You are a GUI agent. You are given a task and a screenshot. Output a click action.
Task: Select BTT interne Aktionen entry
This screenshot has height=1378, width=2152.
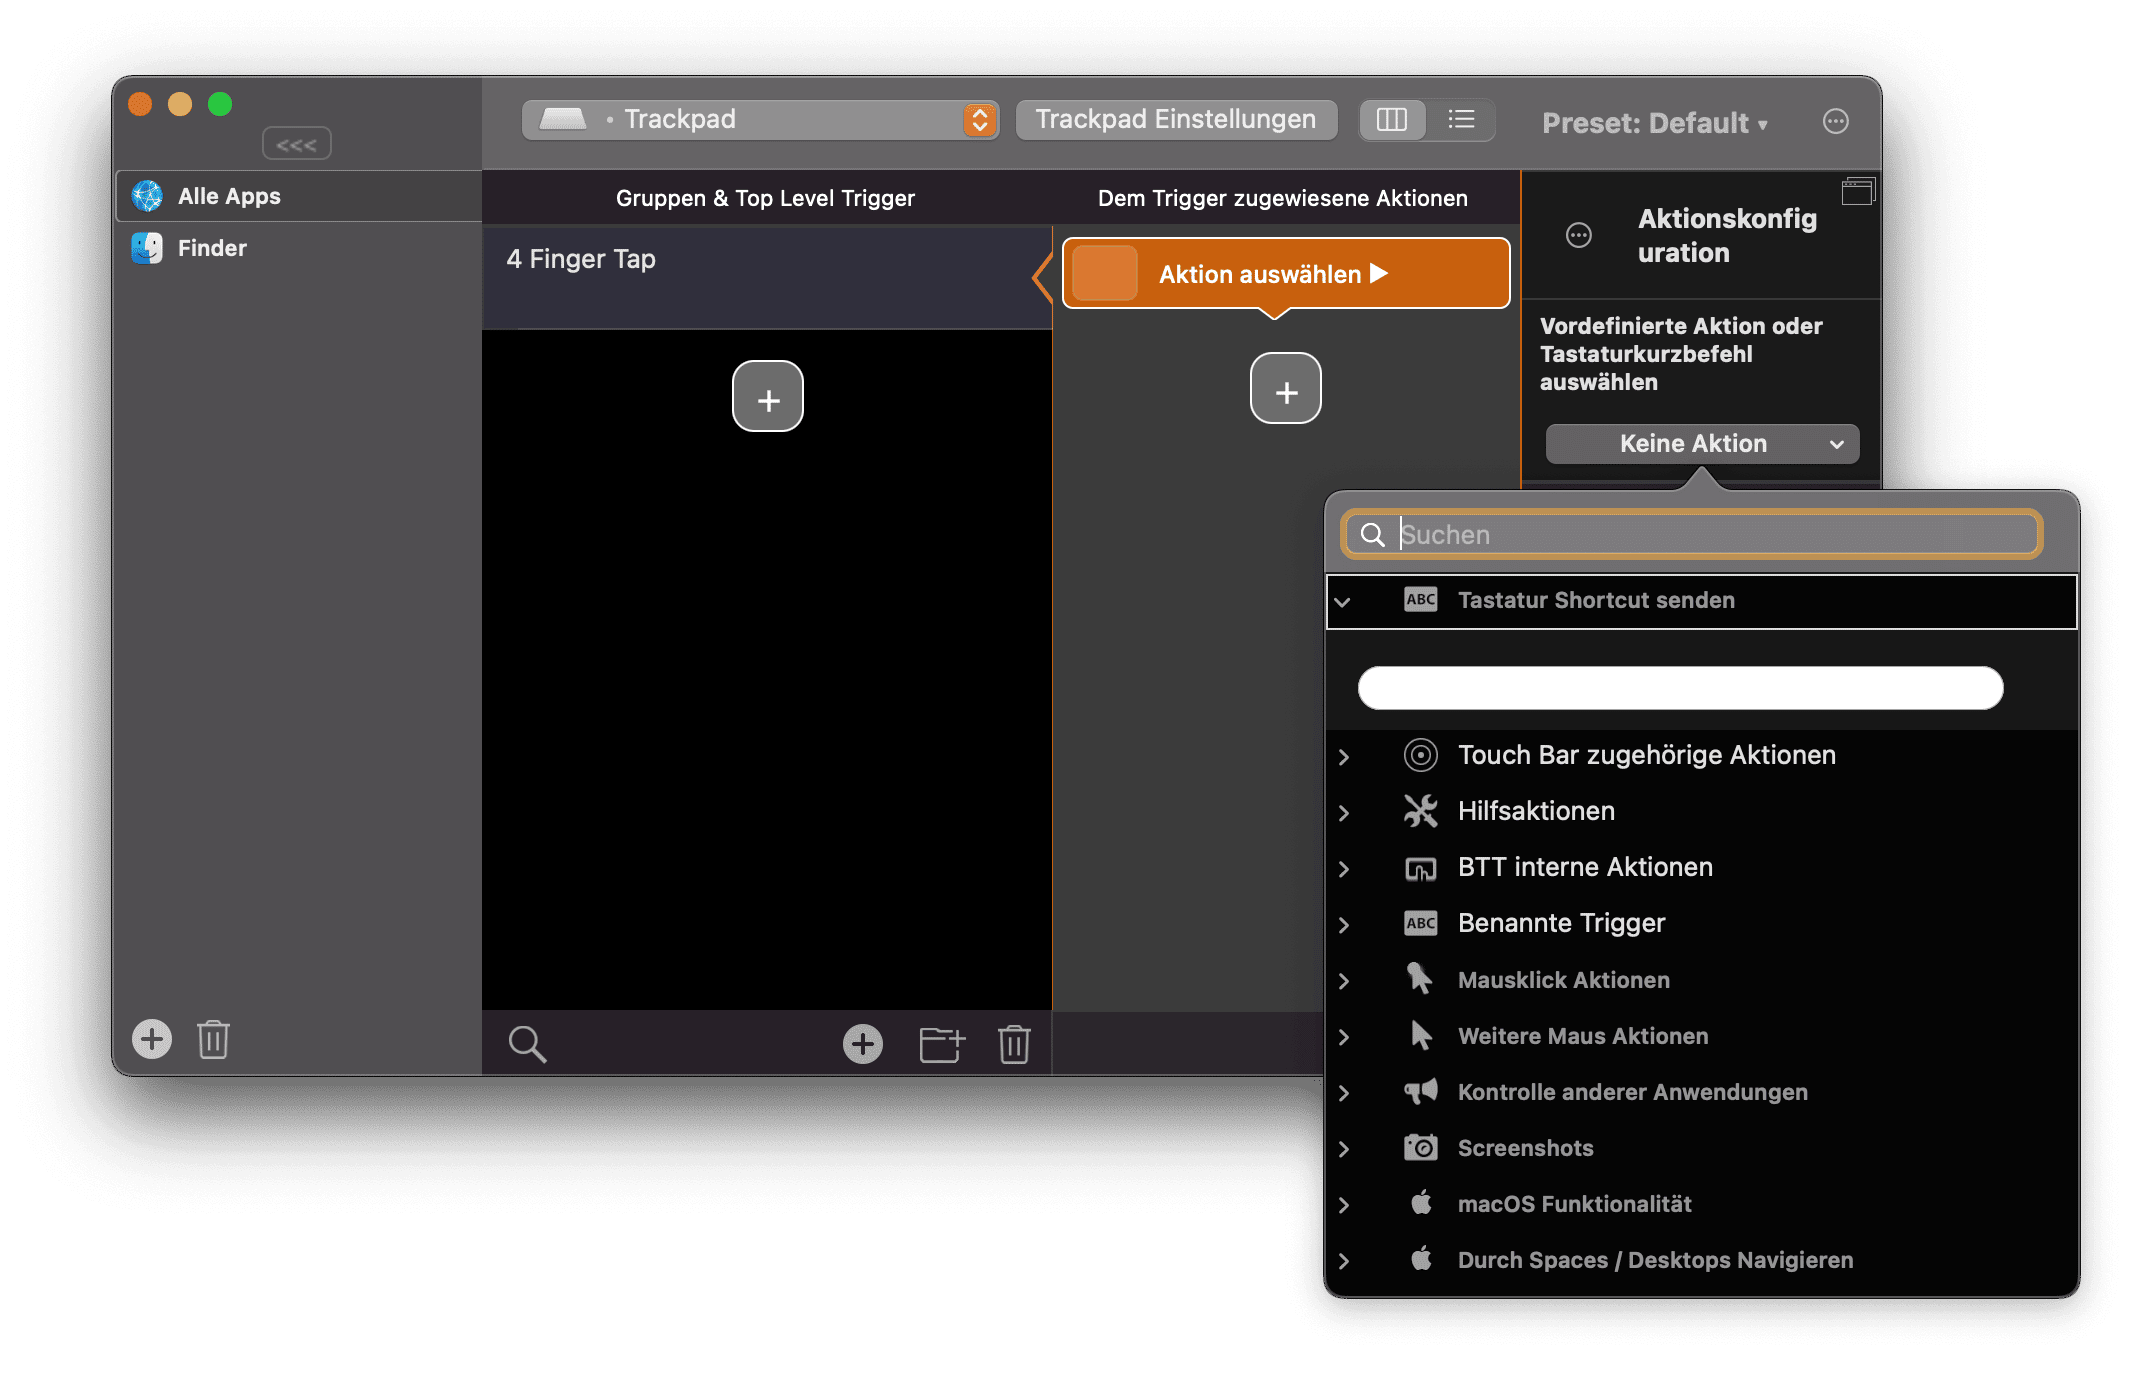(x=1702, y=867)
